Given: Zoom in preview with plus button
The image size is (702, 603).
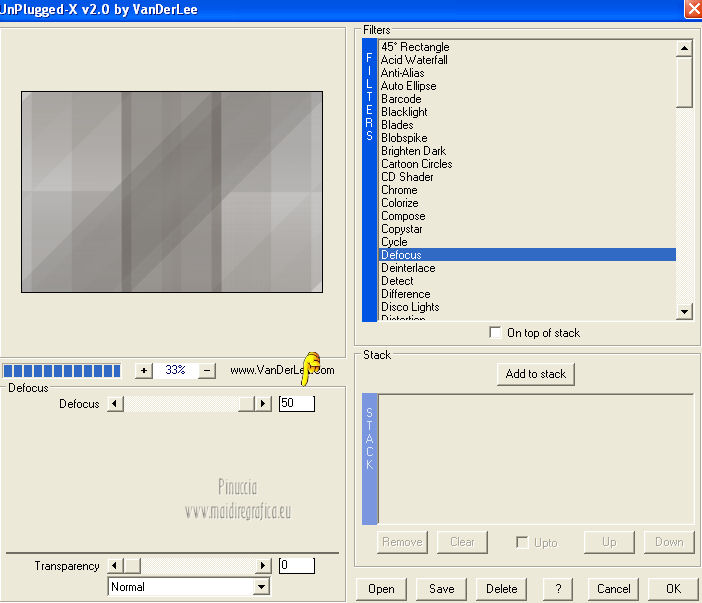Looking at the screenshot, I should [144, 371].
